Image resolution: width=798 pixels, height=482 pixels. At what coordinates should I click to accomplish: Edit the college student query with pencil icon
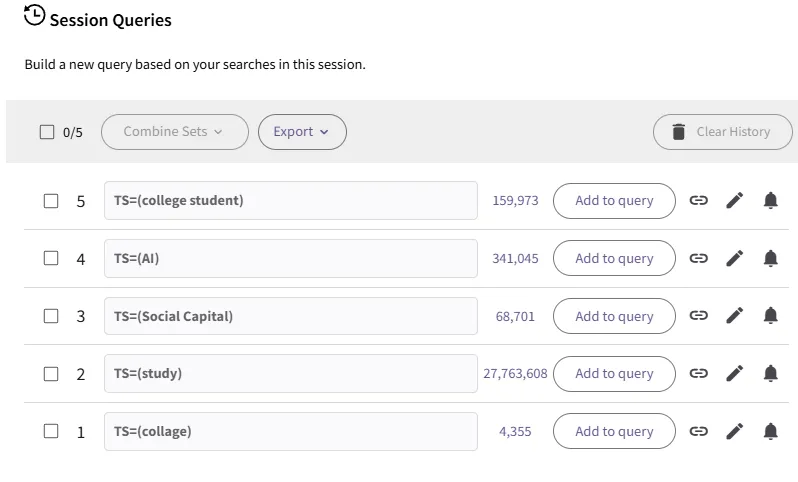735,201
